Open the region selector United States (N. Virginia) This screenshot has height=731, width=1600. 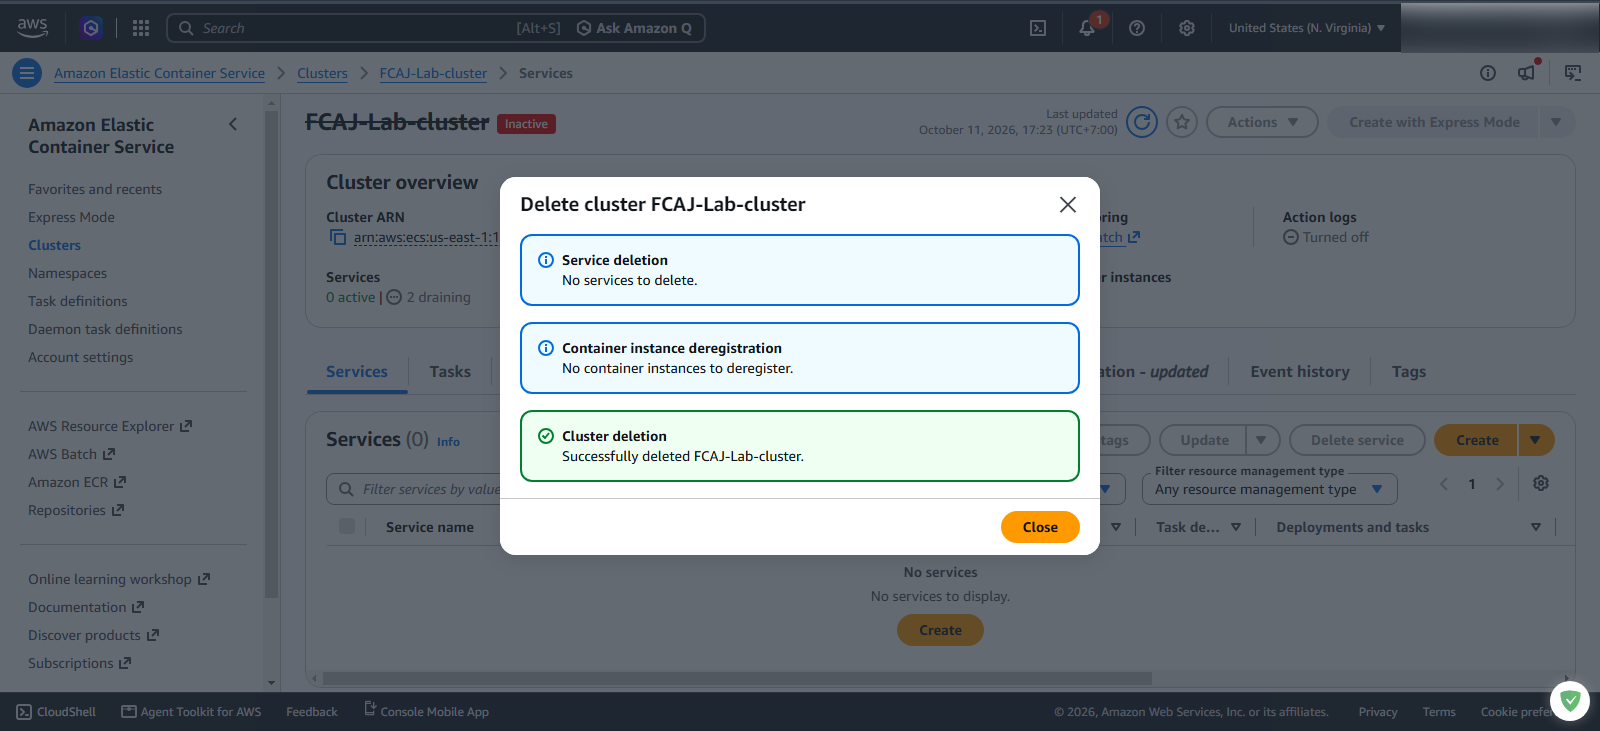click(1307, 28)
